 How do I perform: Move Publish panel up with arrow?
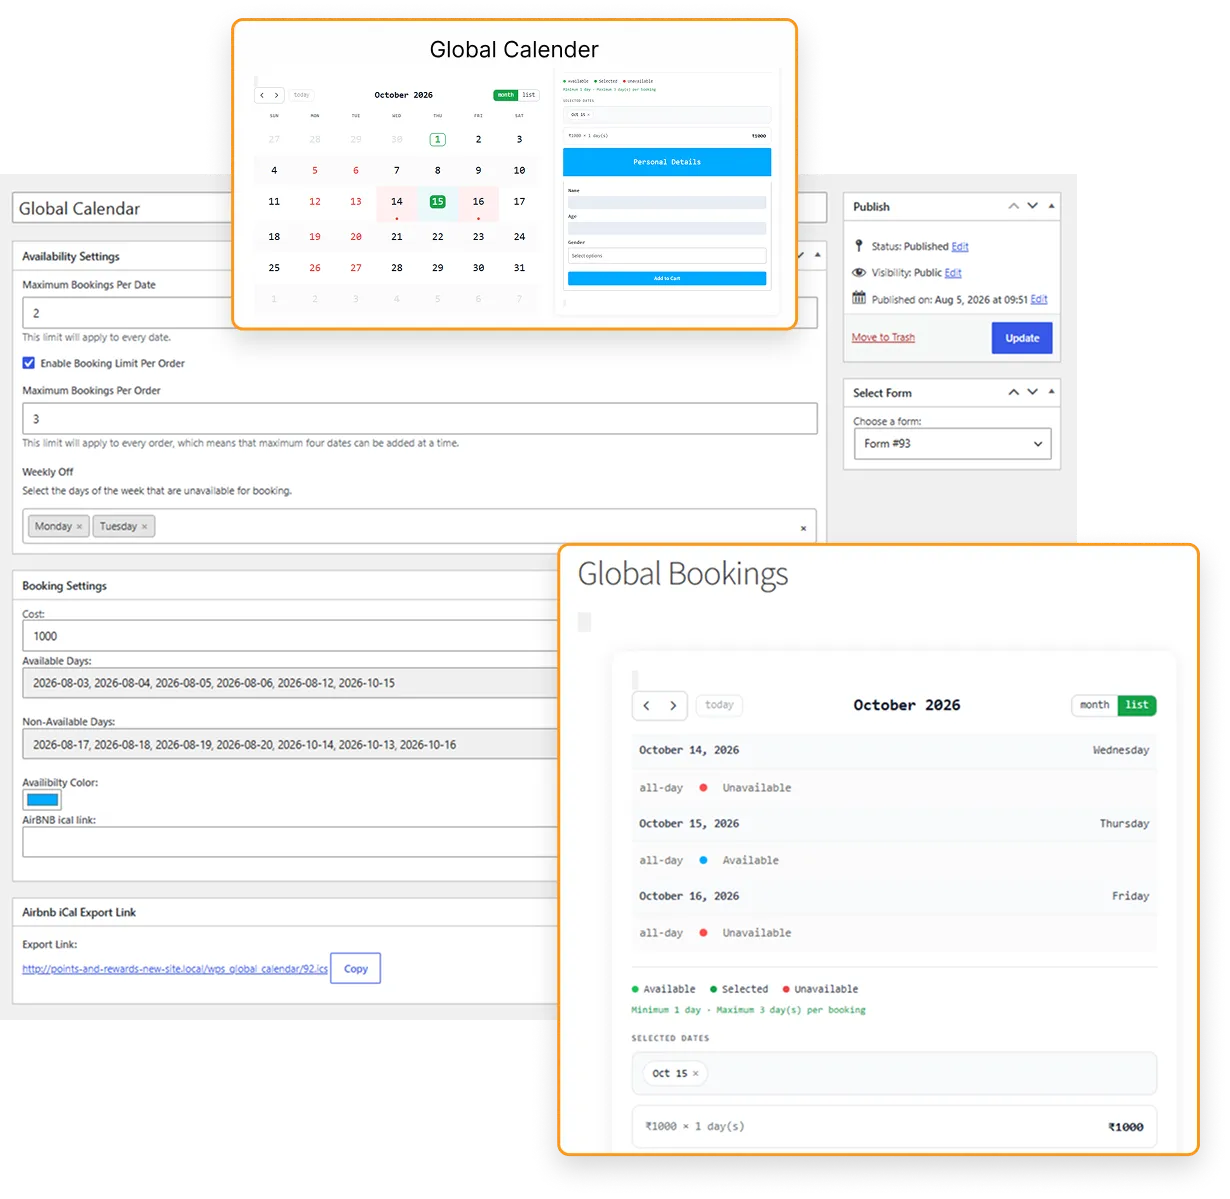tap(1013, 206)
